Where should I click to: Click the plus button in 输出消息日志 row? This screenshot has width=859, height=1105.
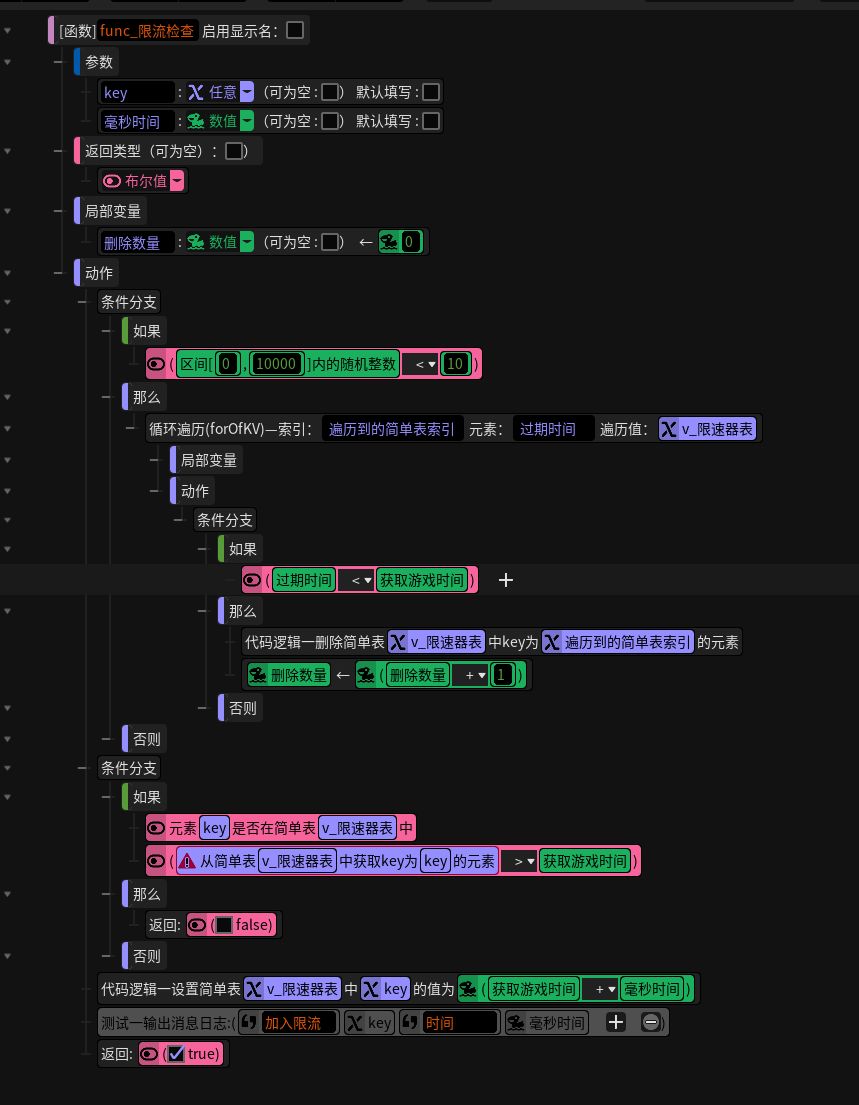coord(615,1022)
